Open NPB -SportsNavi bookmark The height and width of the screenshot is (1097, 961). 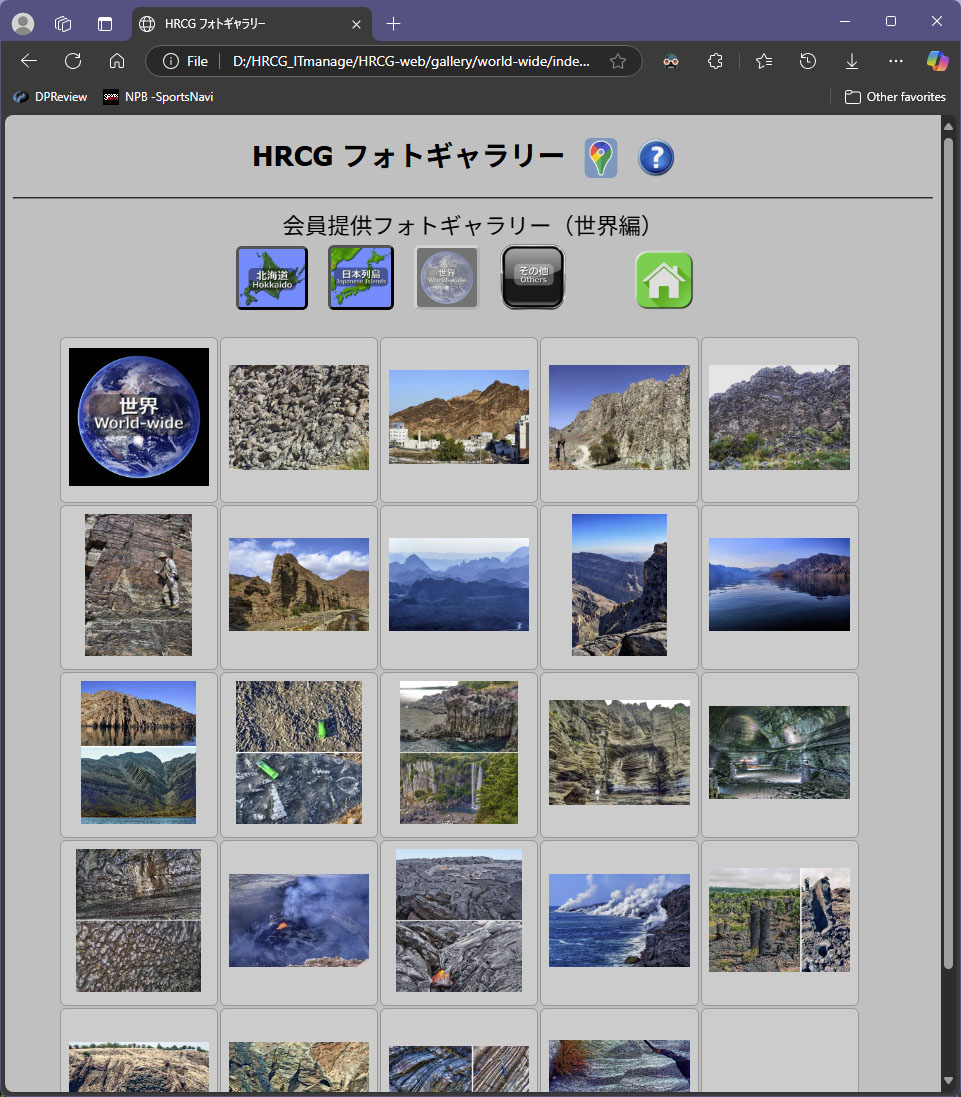159,97
